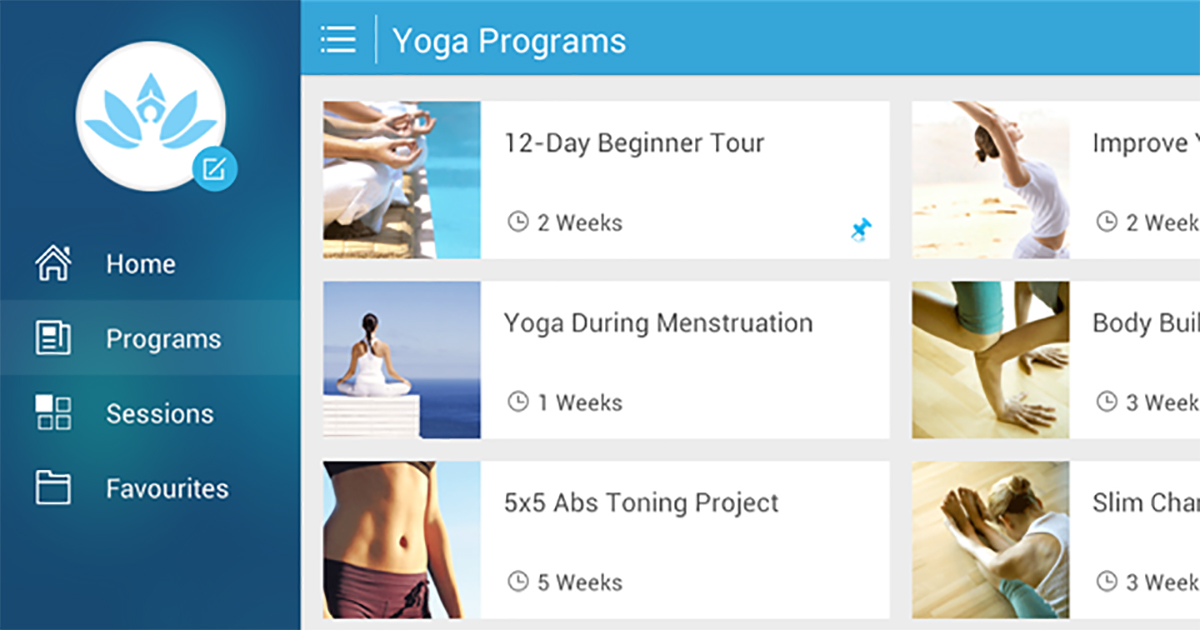Open Yoga During Menstruation program
1200x630 pixels.
(x=606, y=360)
